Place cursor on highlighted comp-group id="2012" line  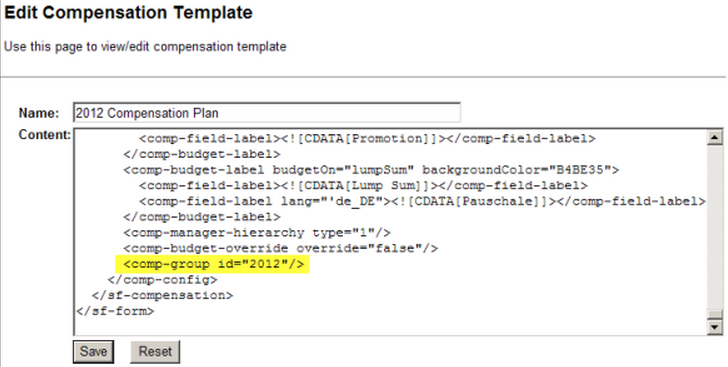[x=213, y=264]
